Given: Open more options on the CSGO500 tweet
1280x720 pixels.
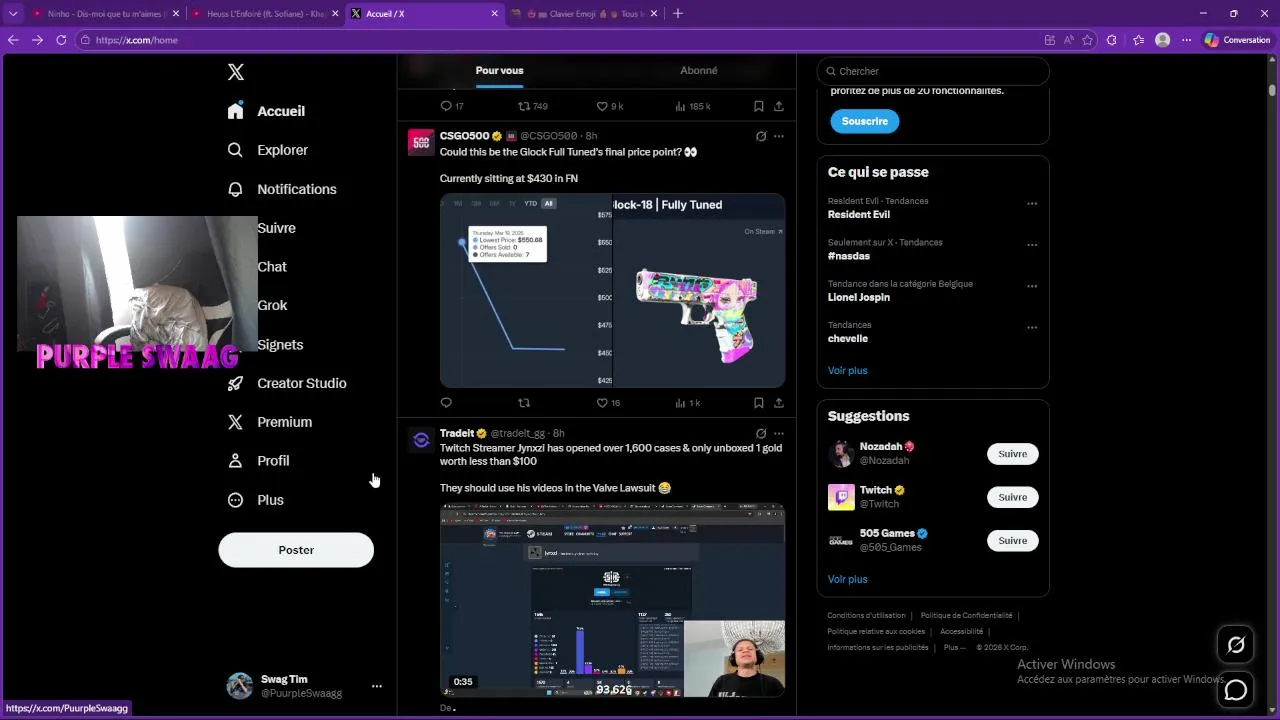Looking at the screenshot, I should coord(779,136).
